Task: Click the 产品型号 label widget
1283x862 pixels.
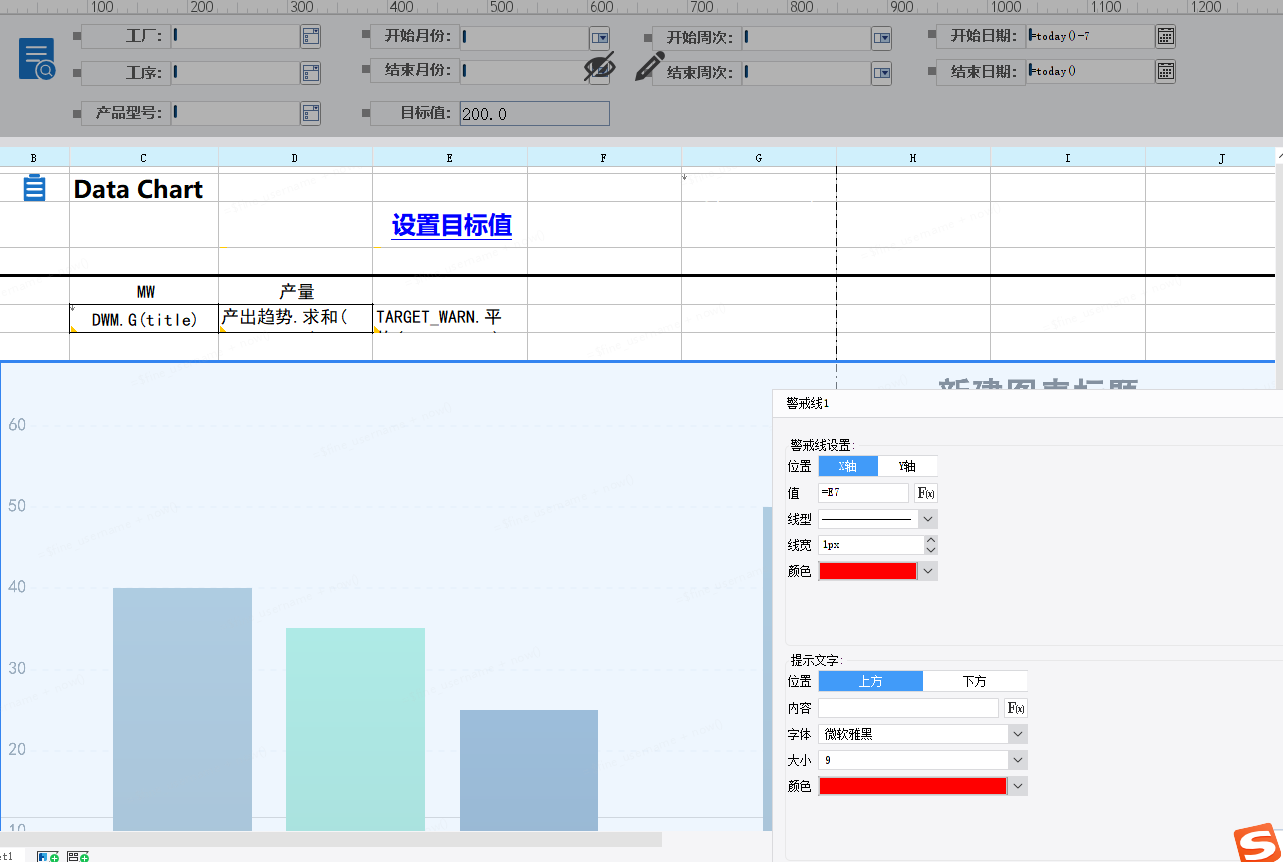Action: [x=127, y=113]
